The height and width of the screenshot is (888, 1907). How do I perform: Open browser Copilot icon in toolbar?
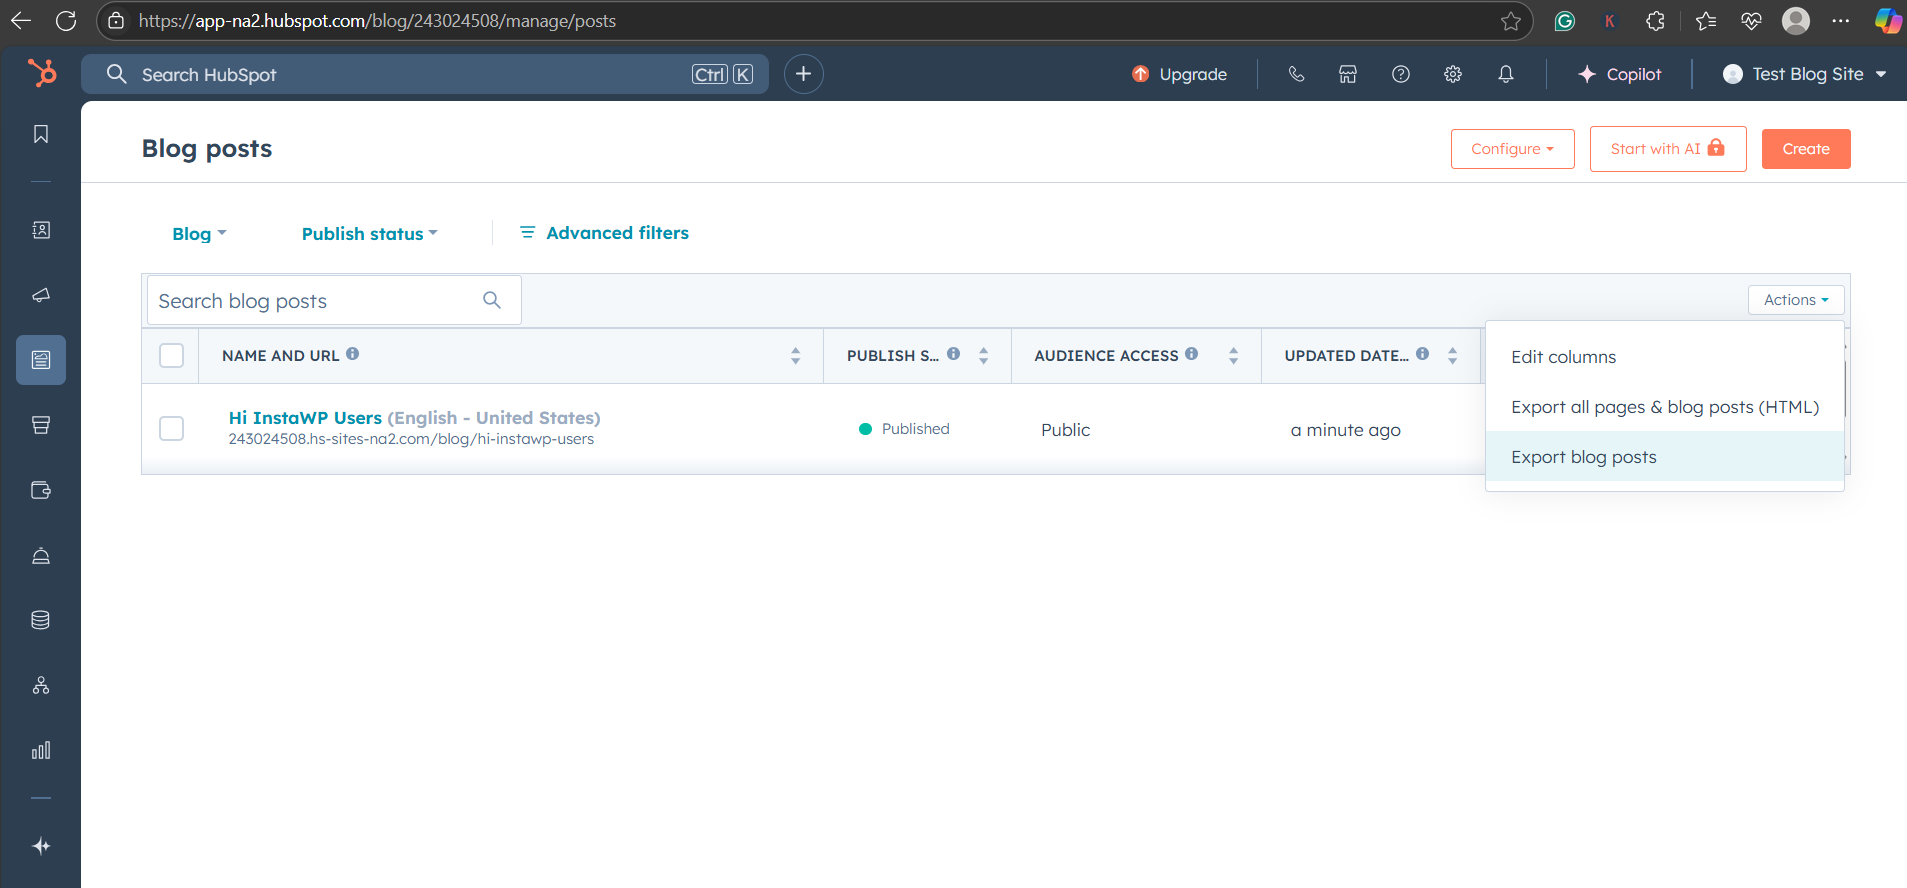coord(1888,21)
